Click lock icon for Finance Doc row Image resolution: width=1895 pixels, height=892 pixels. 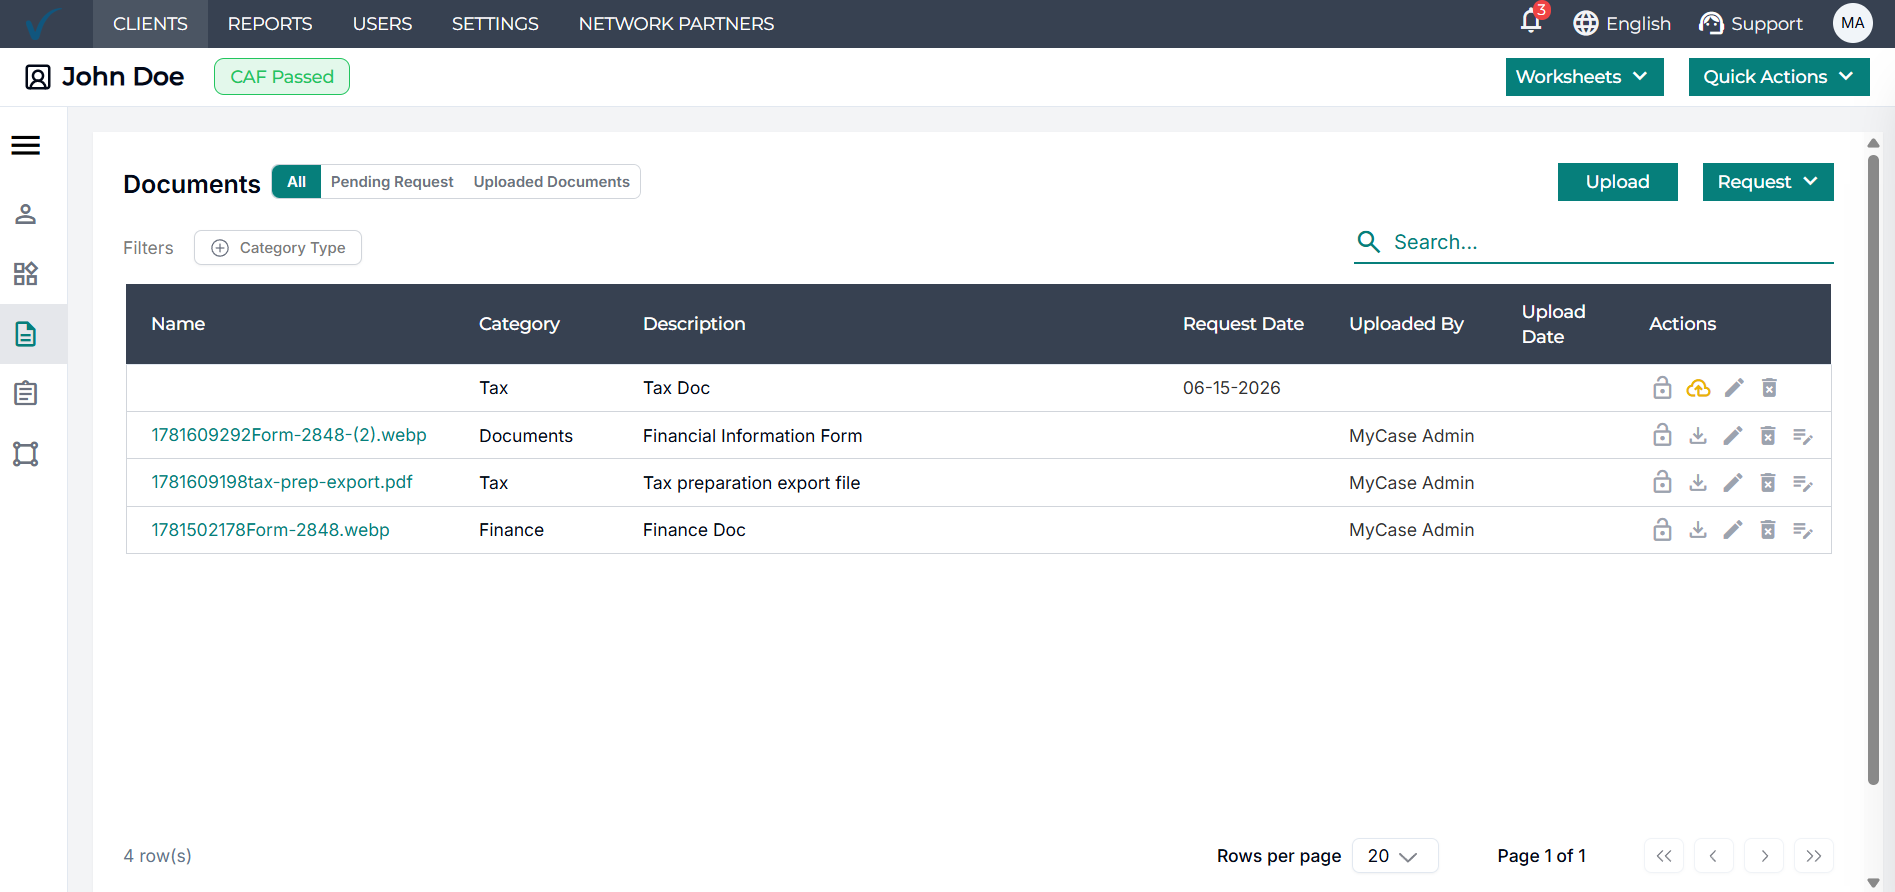pyautogui.click(x=1662, y=530)
